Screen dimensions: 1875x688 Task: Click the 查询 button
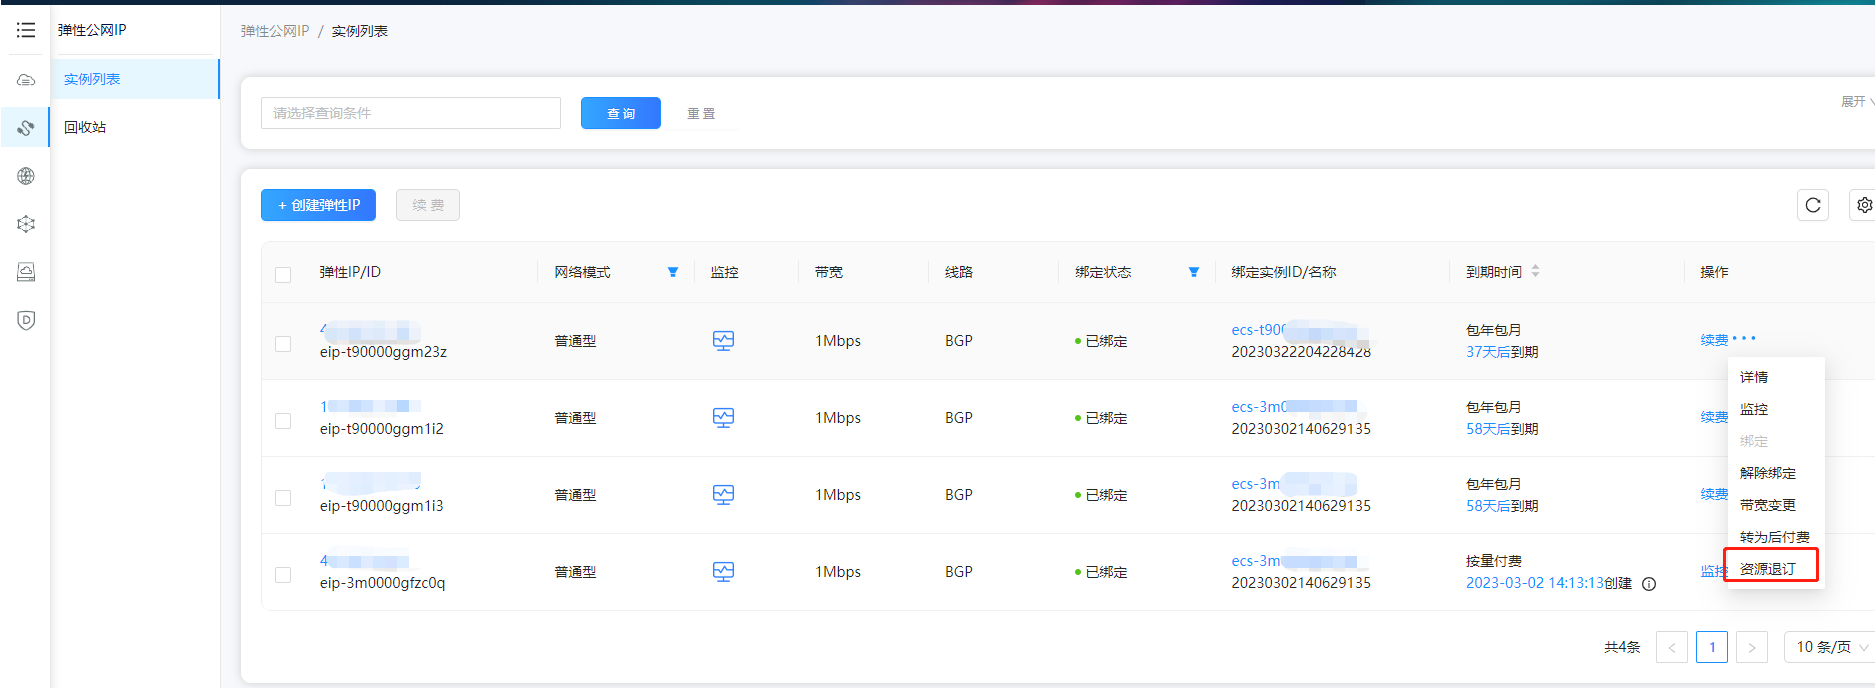pos(621,113)
